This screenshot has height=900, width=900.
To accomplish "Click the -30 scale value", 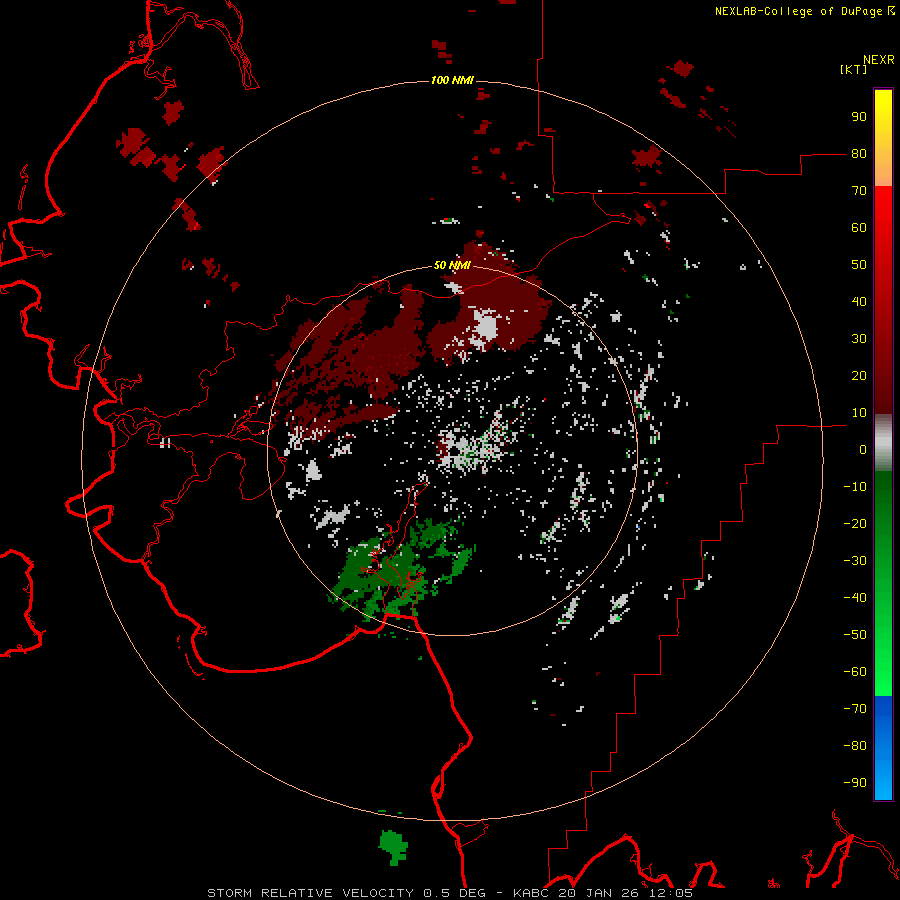I will (855, 561).
